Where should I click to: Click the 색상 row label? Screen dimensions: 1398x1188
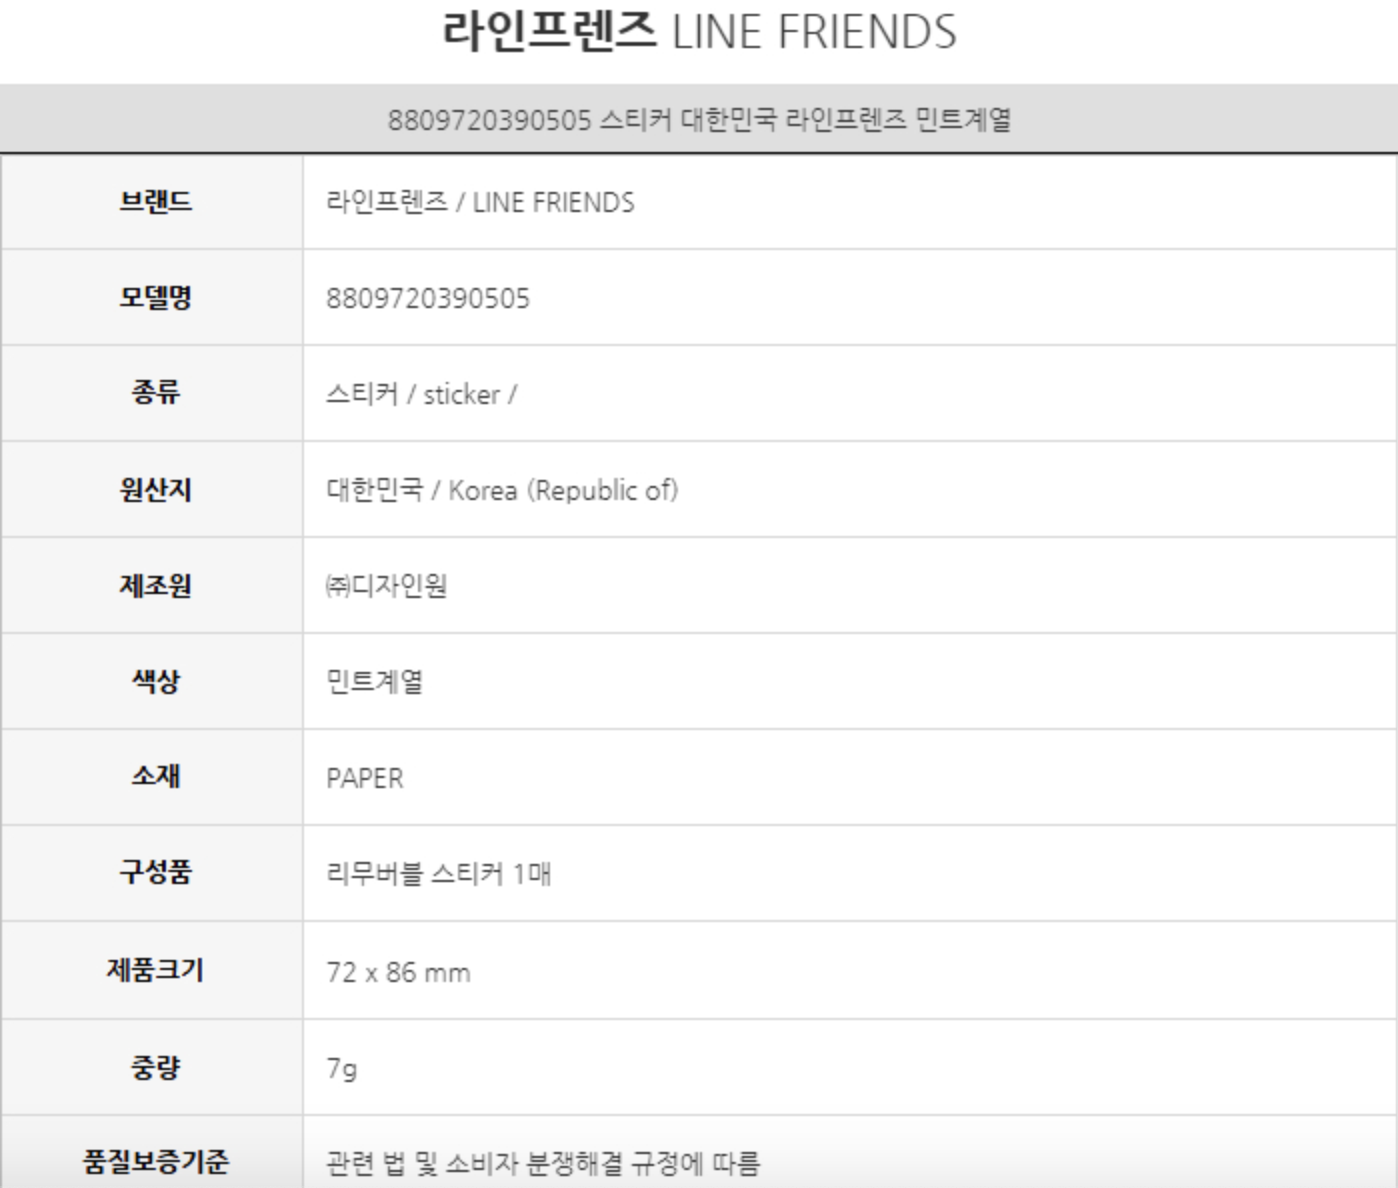tap(155, 681)
